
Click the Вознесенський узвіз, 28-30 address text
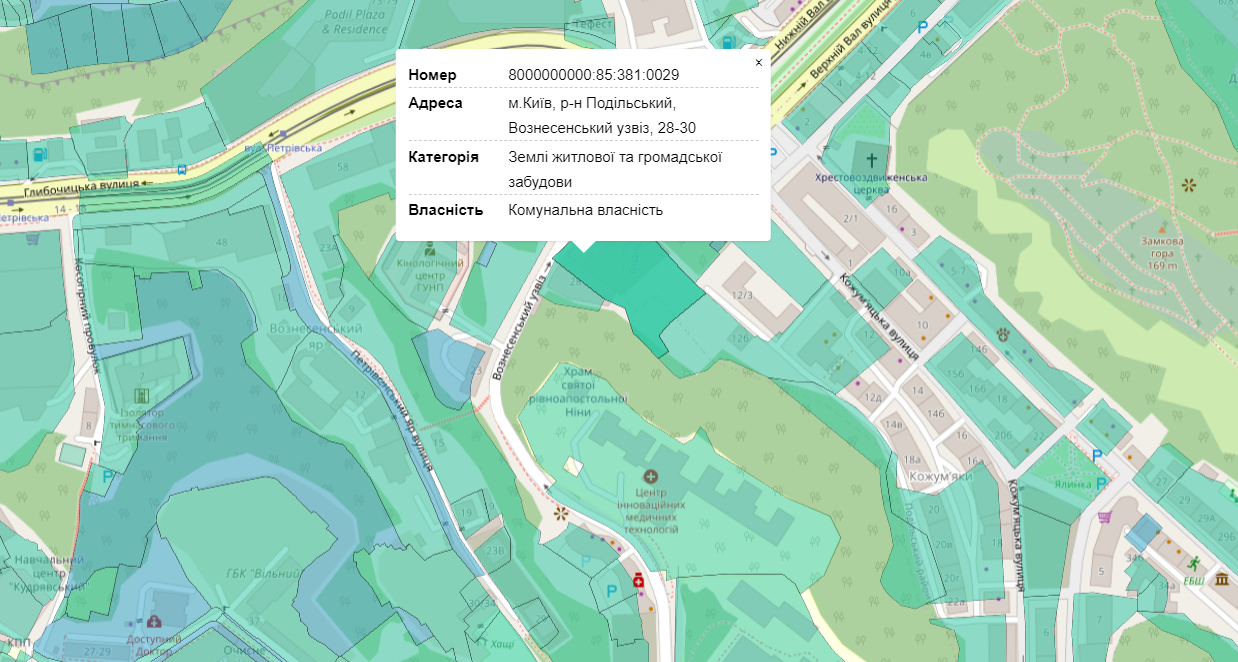[x=601, y=128]
